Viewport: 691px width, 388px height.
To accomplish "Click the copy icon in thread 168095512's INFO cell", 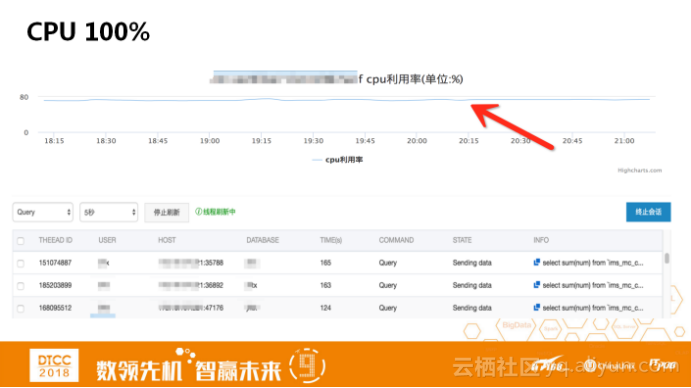I will pyautogui.click(x=536, y=307).
